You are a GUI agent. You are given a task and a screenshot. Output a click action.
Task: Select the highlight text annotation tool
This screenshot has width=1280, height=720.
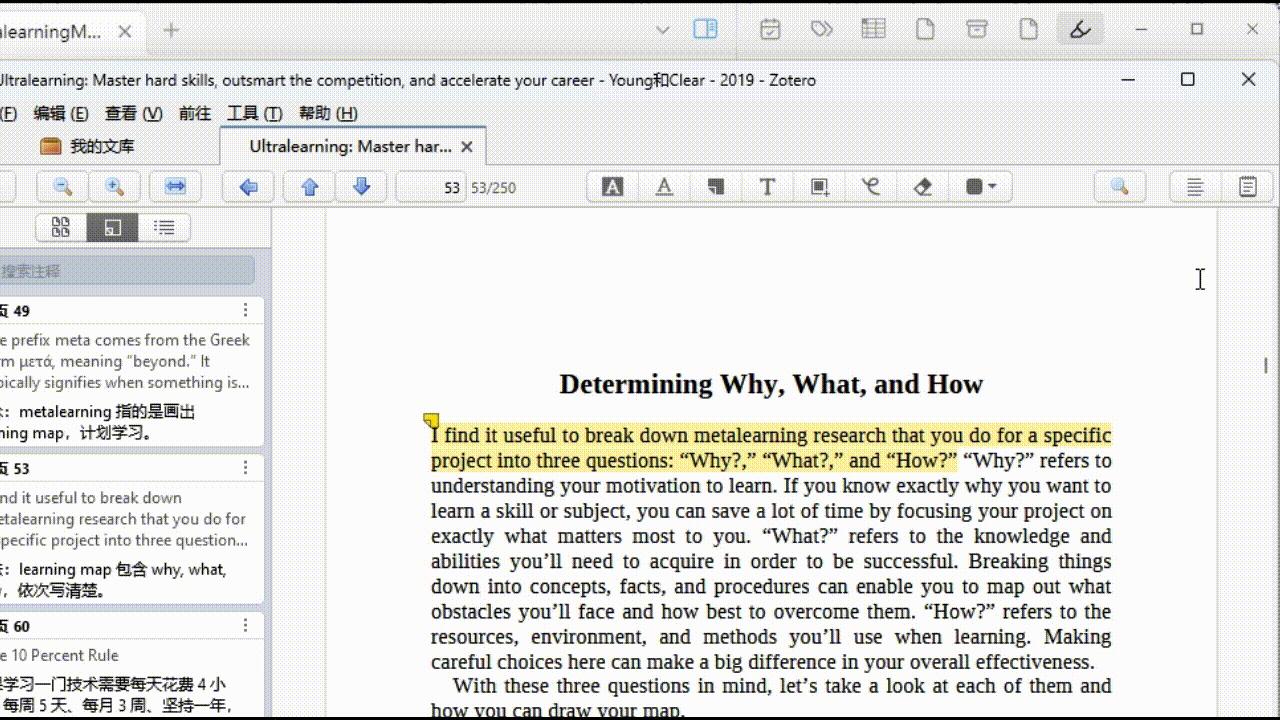tap(613, 187)
